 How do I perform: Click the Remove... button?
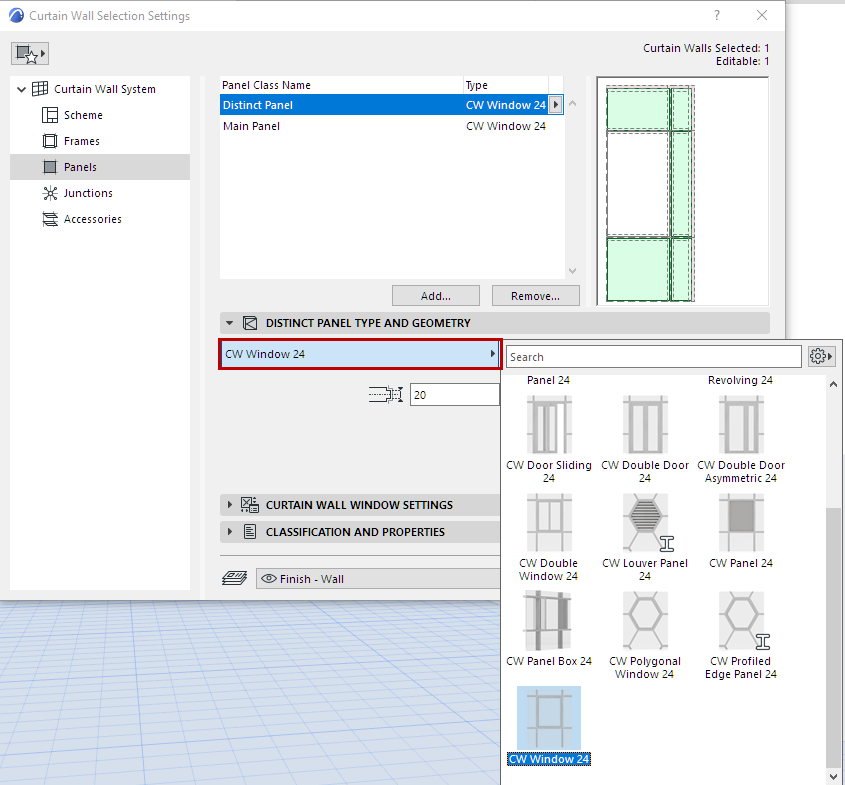[x=535, y=296]
